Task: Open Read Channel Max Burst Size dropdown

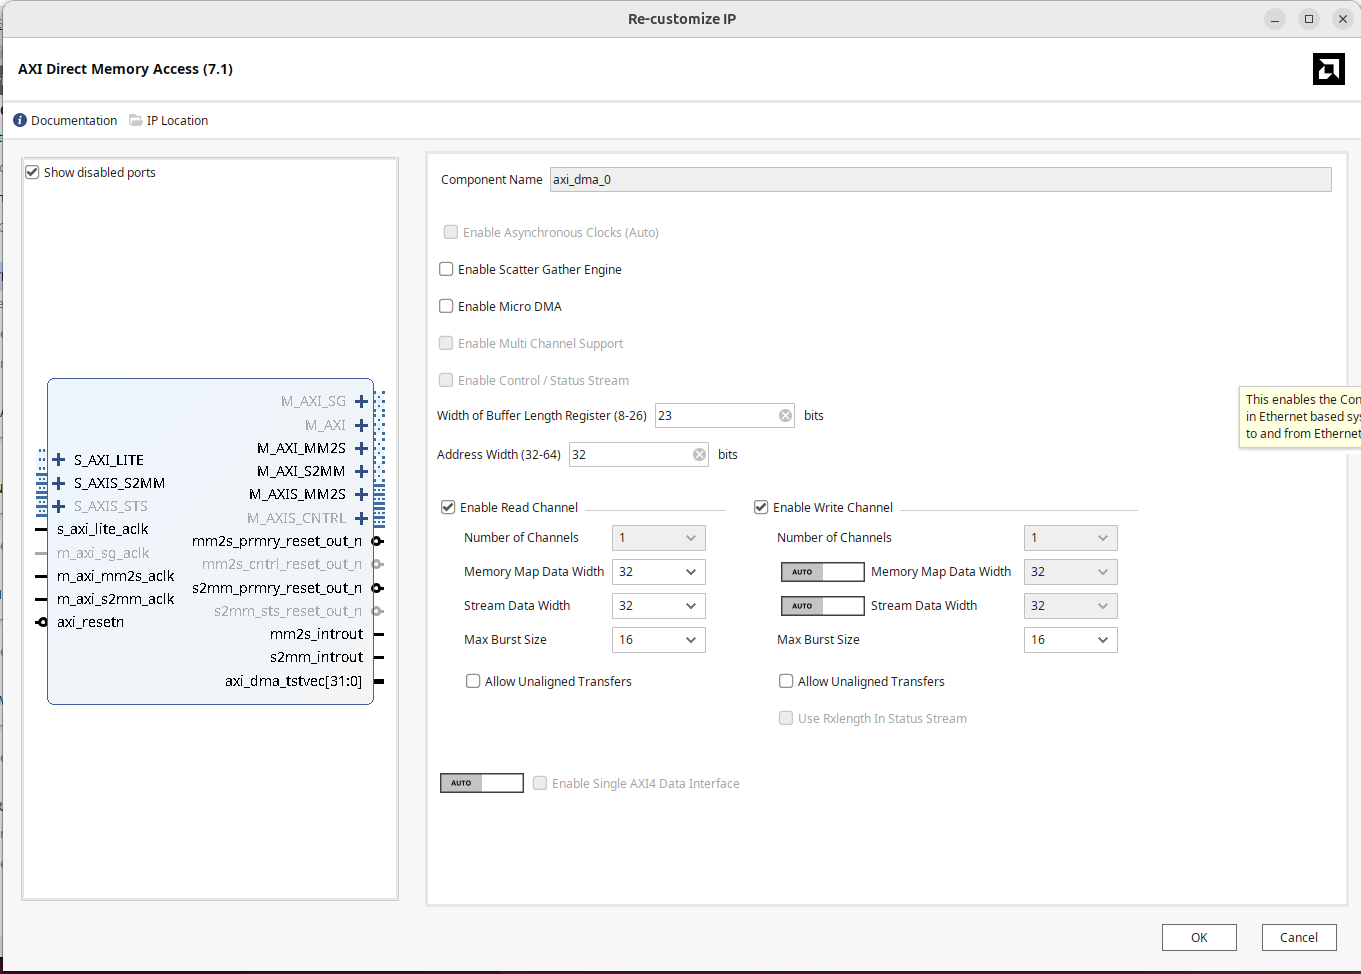Action: (x=658, y=640)
